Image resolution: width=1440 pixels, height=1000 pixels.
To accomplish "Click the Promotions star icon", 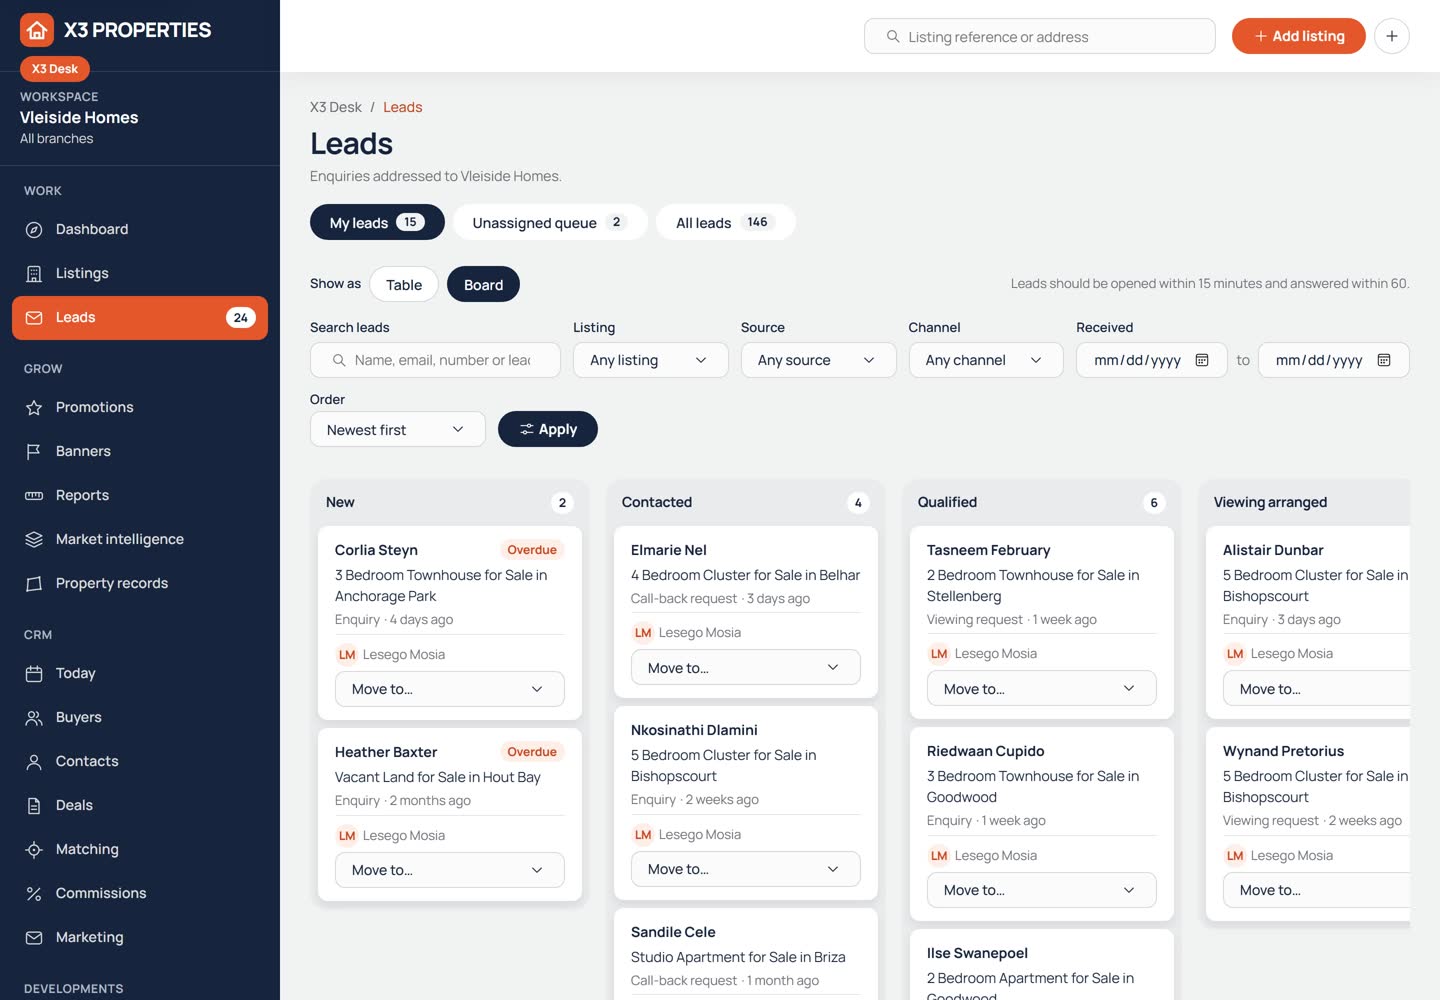I will tap(34, 407).
